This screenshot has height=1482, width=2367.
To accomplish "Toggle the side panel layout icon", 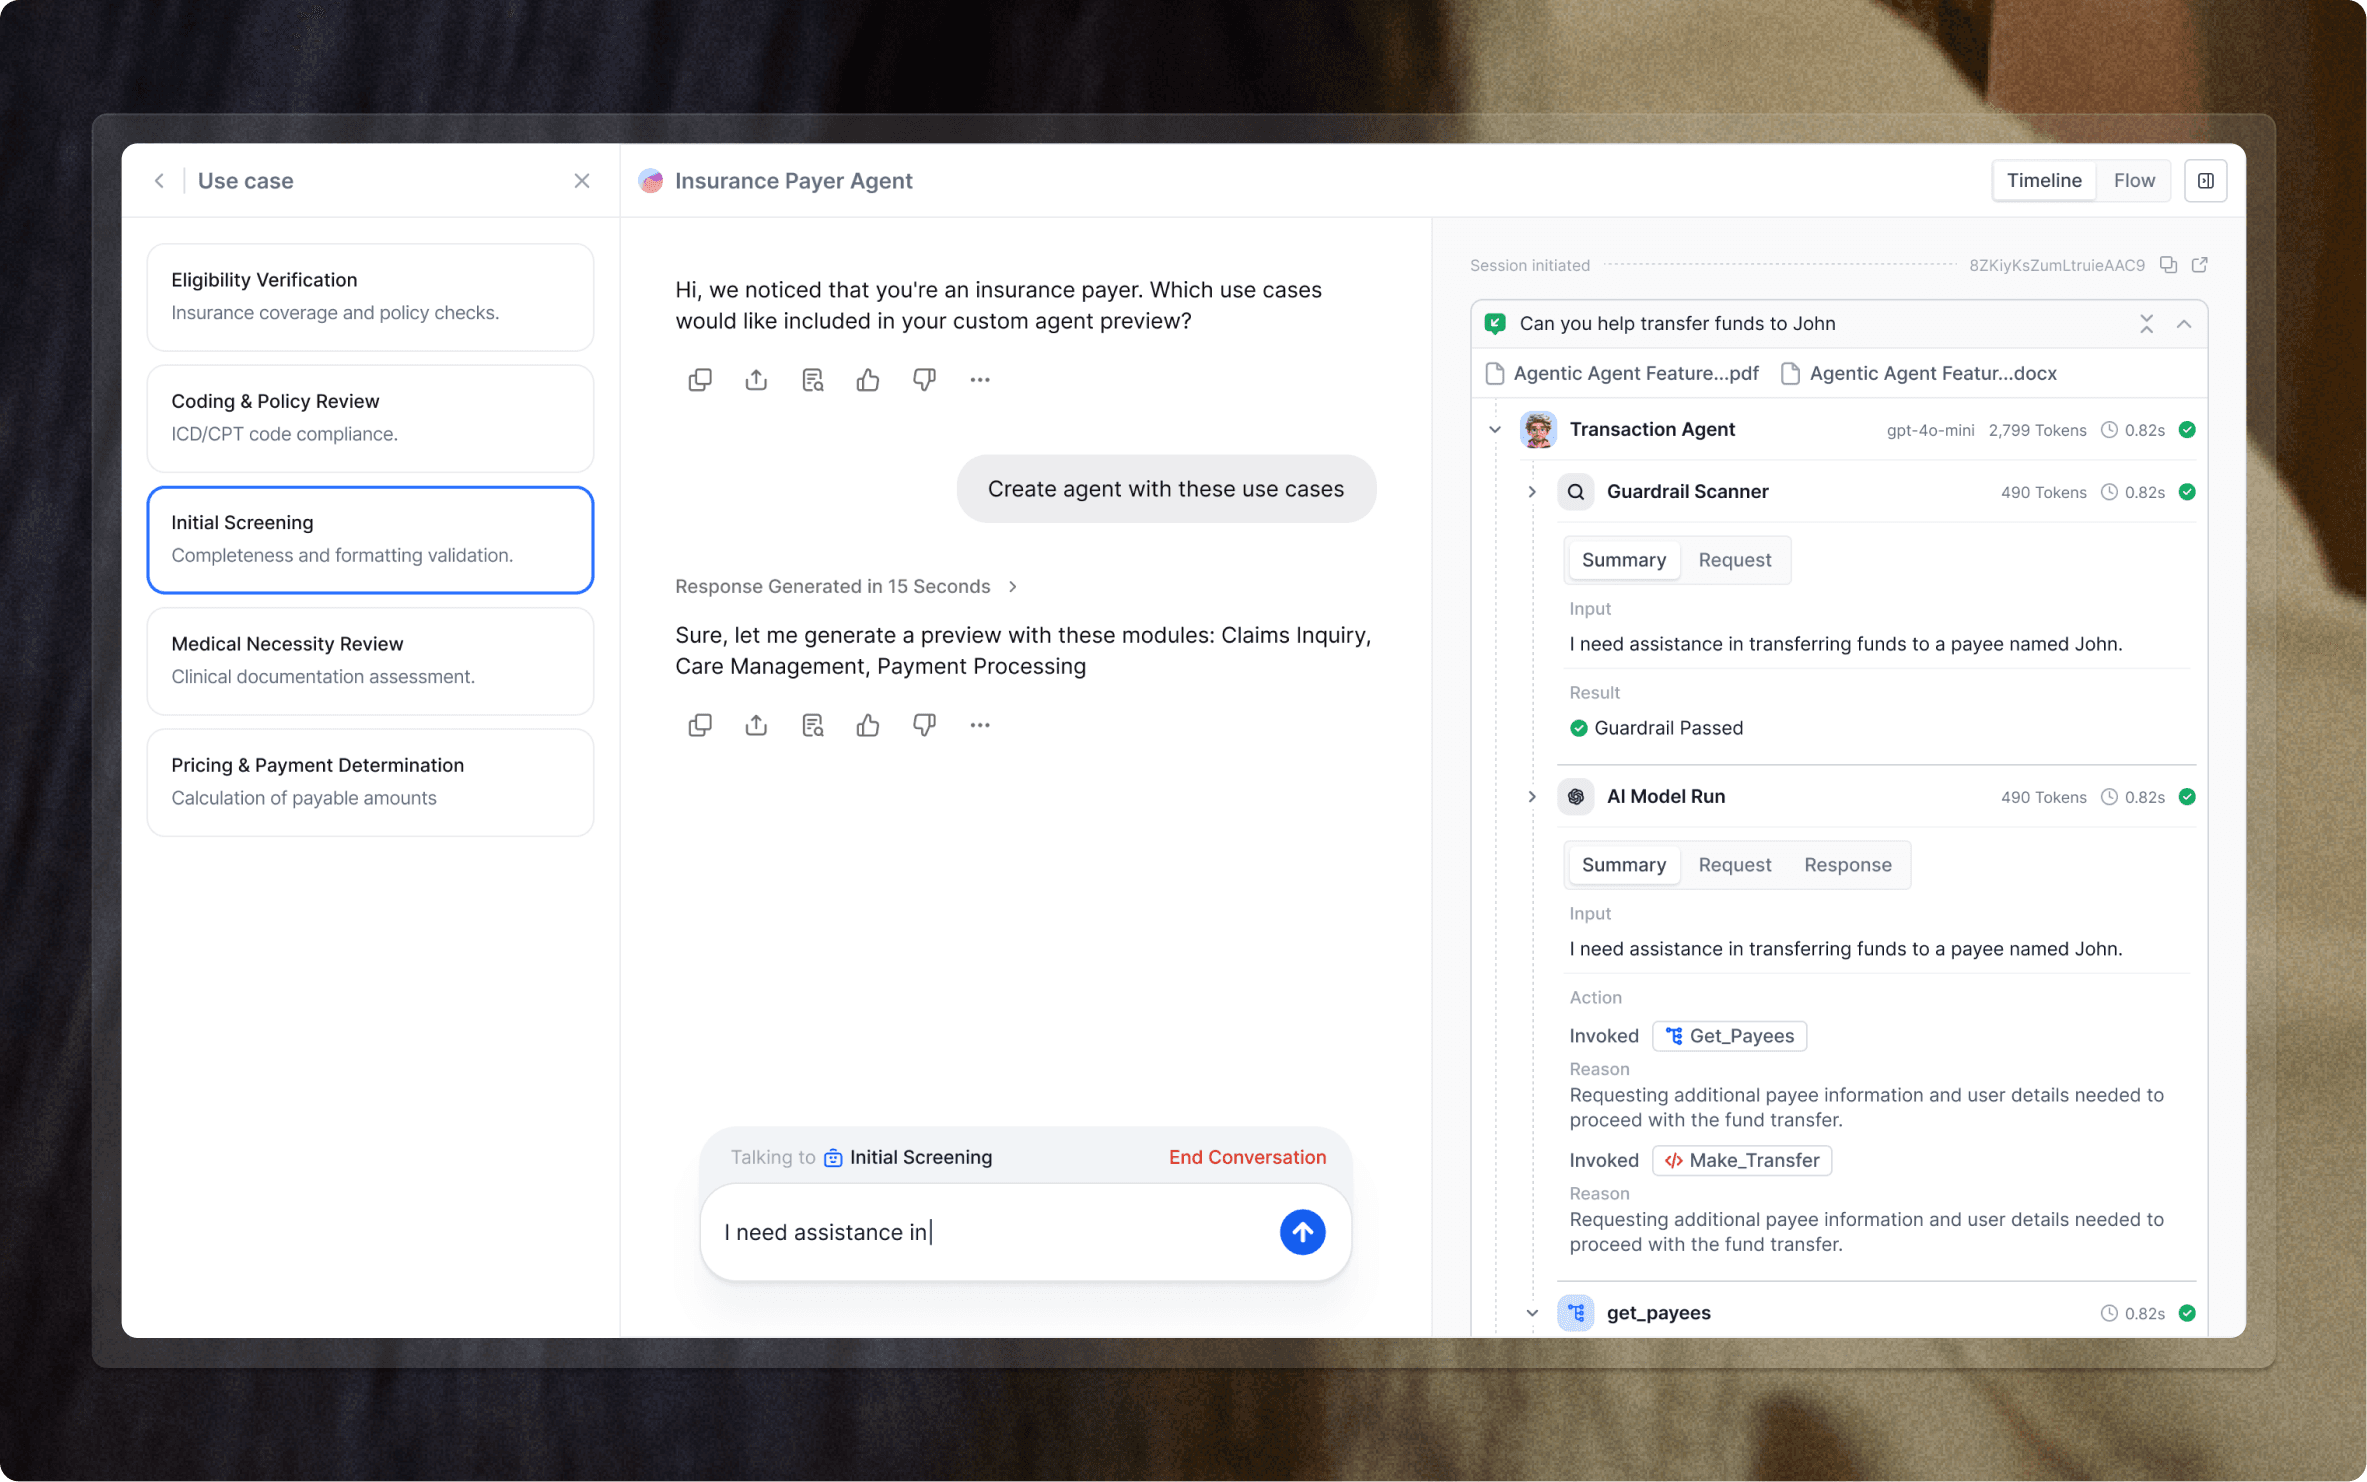I will (2205, 181).
